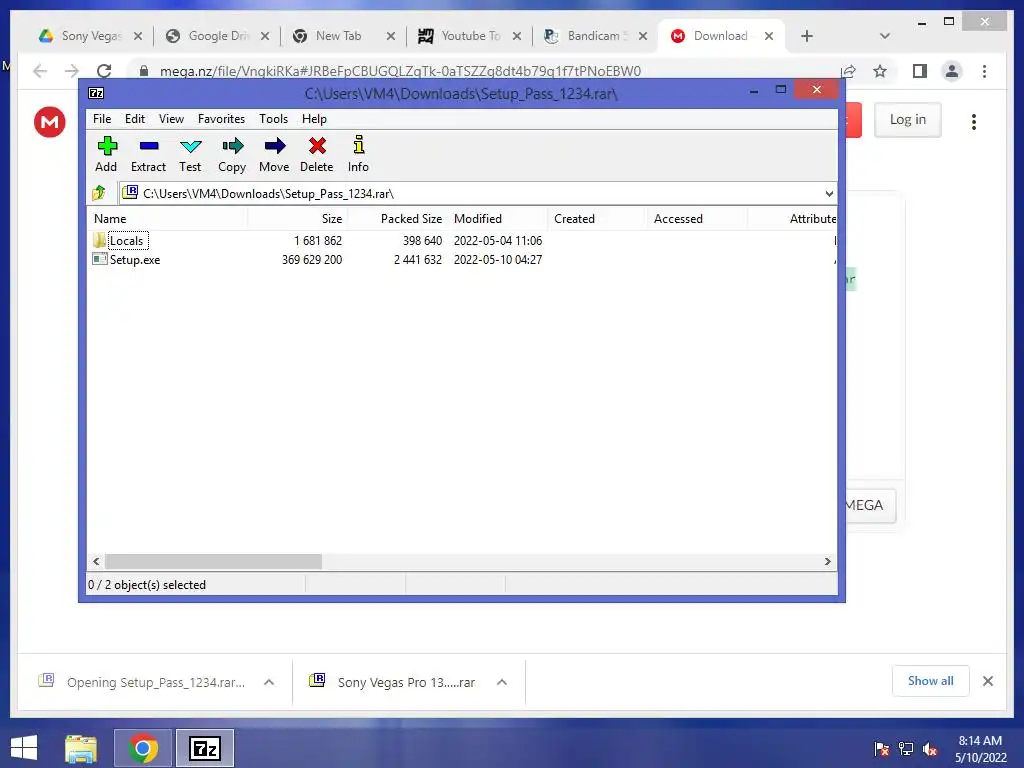The height and width of the screenshot is (768, 1024).
Task: Click Show all downloads button
Action: coord(931,681)
